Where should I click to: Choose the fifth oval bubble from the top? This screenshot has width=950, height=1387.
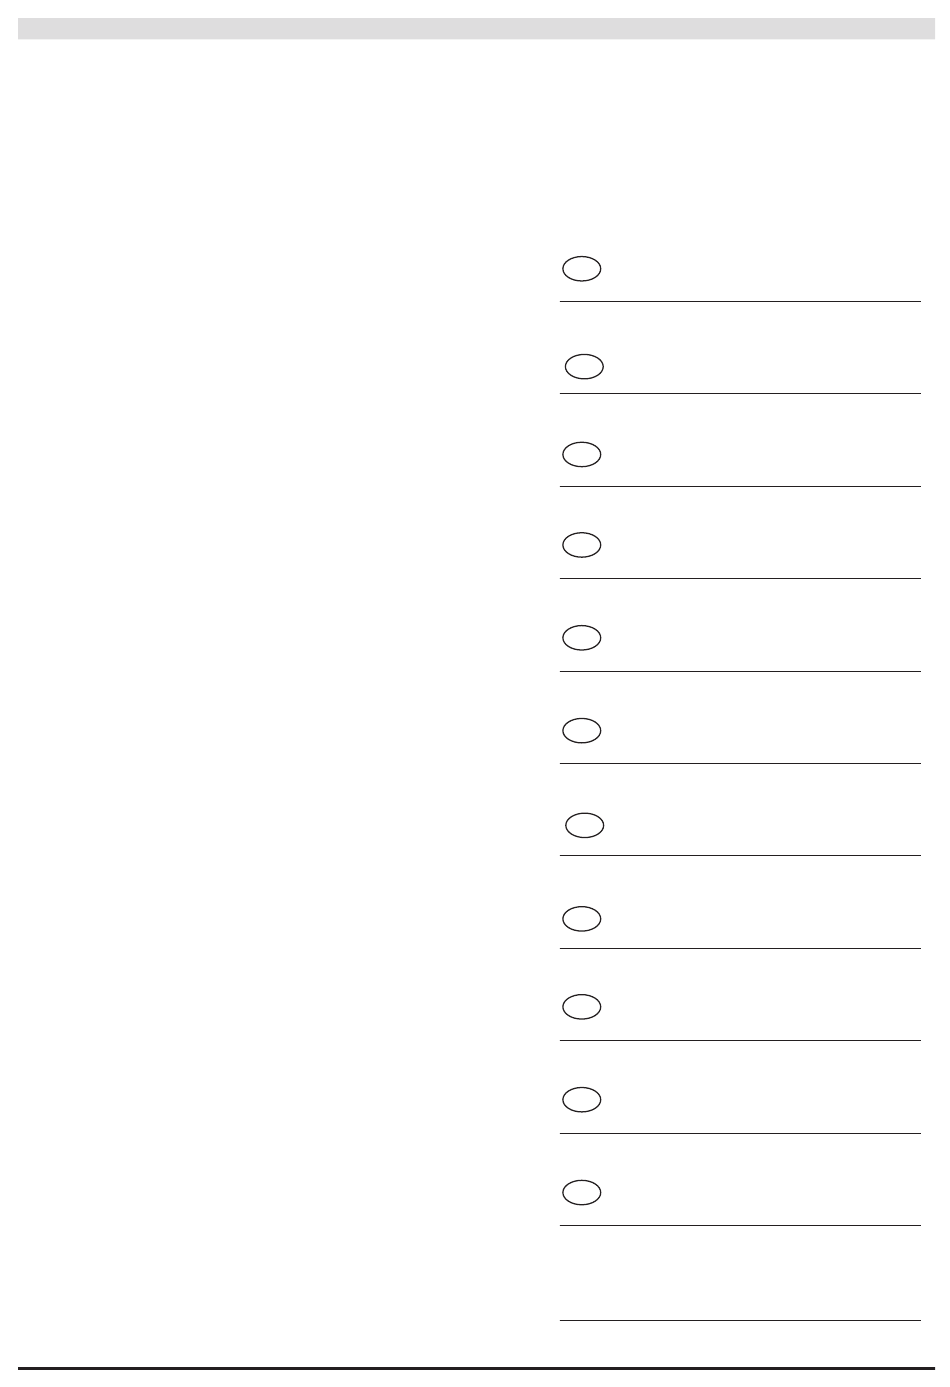pos(581,637)
